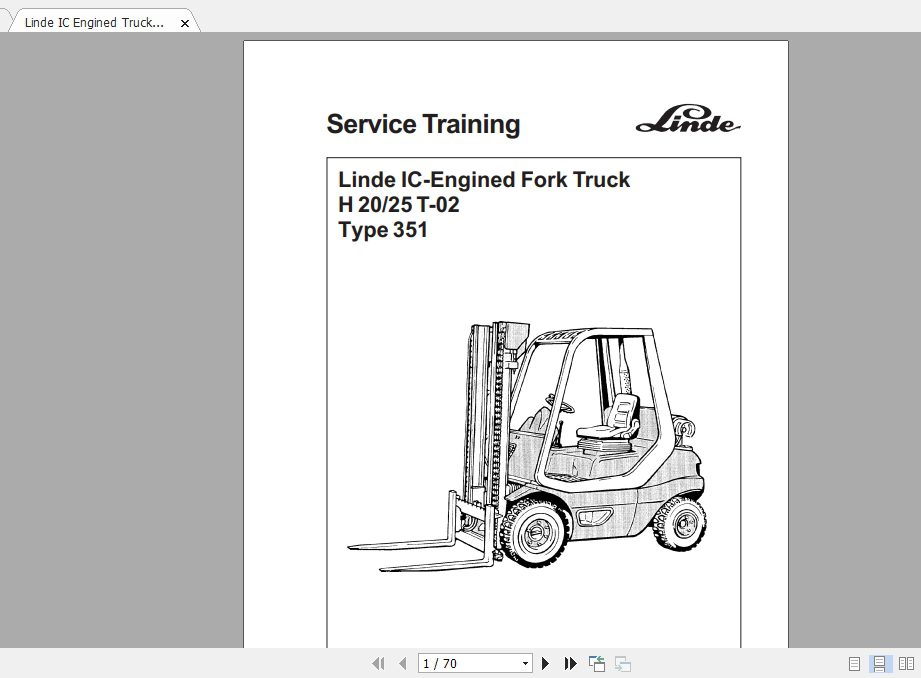The height and width of the screenshot is (678, 921).
Task: Switch to facing pages view
Action: click(x=906, y=664)
